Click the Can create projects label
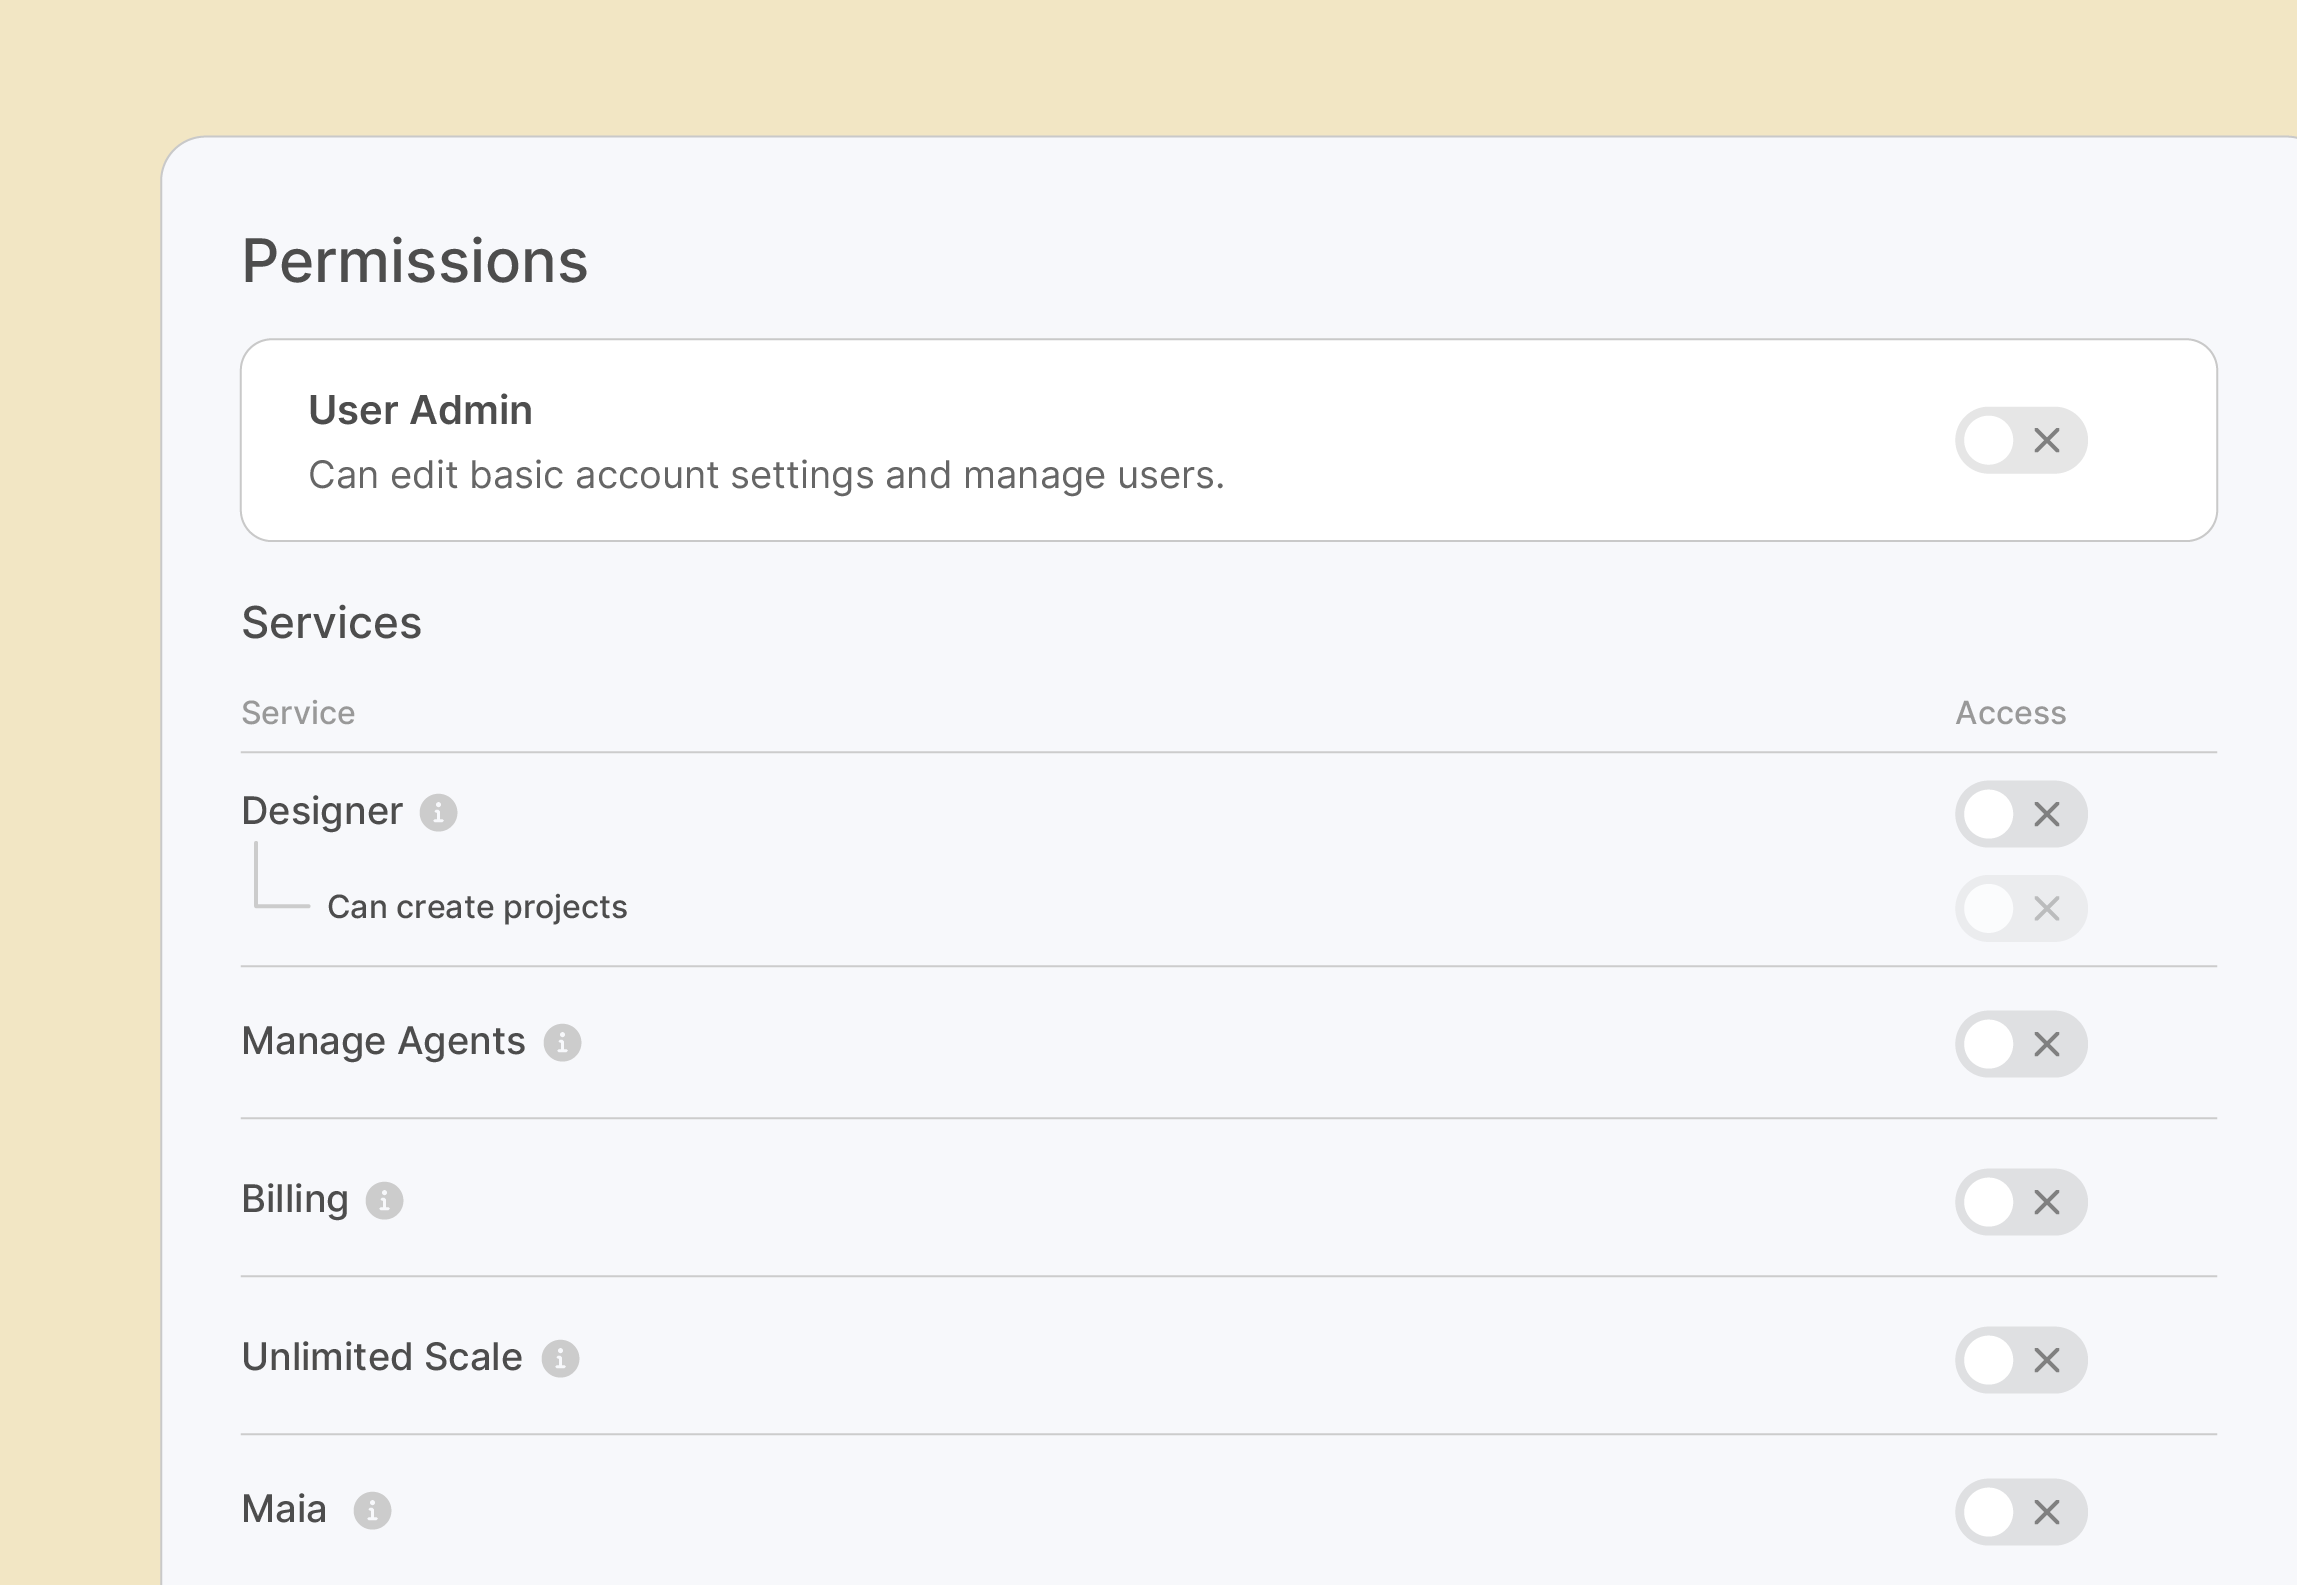 point(477,907)
